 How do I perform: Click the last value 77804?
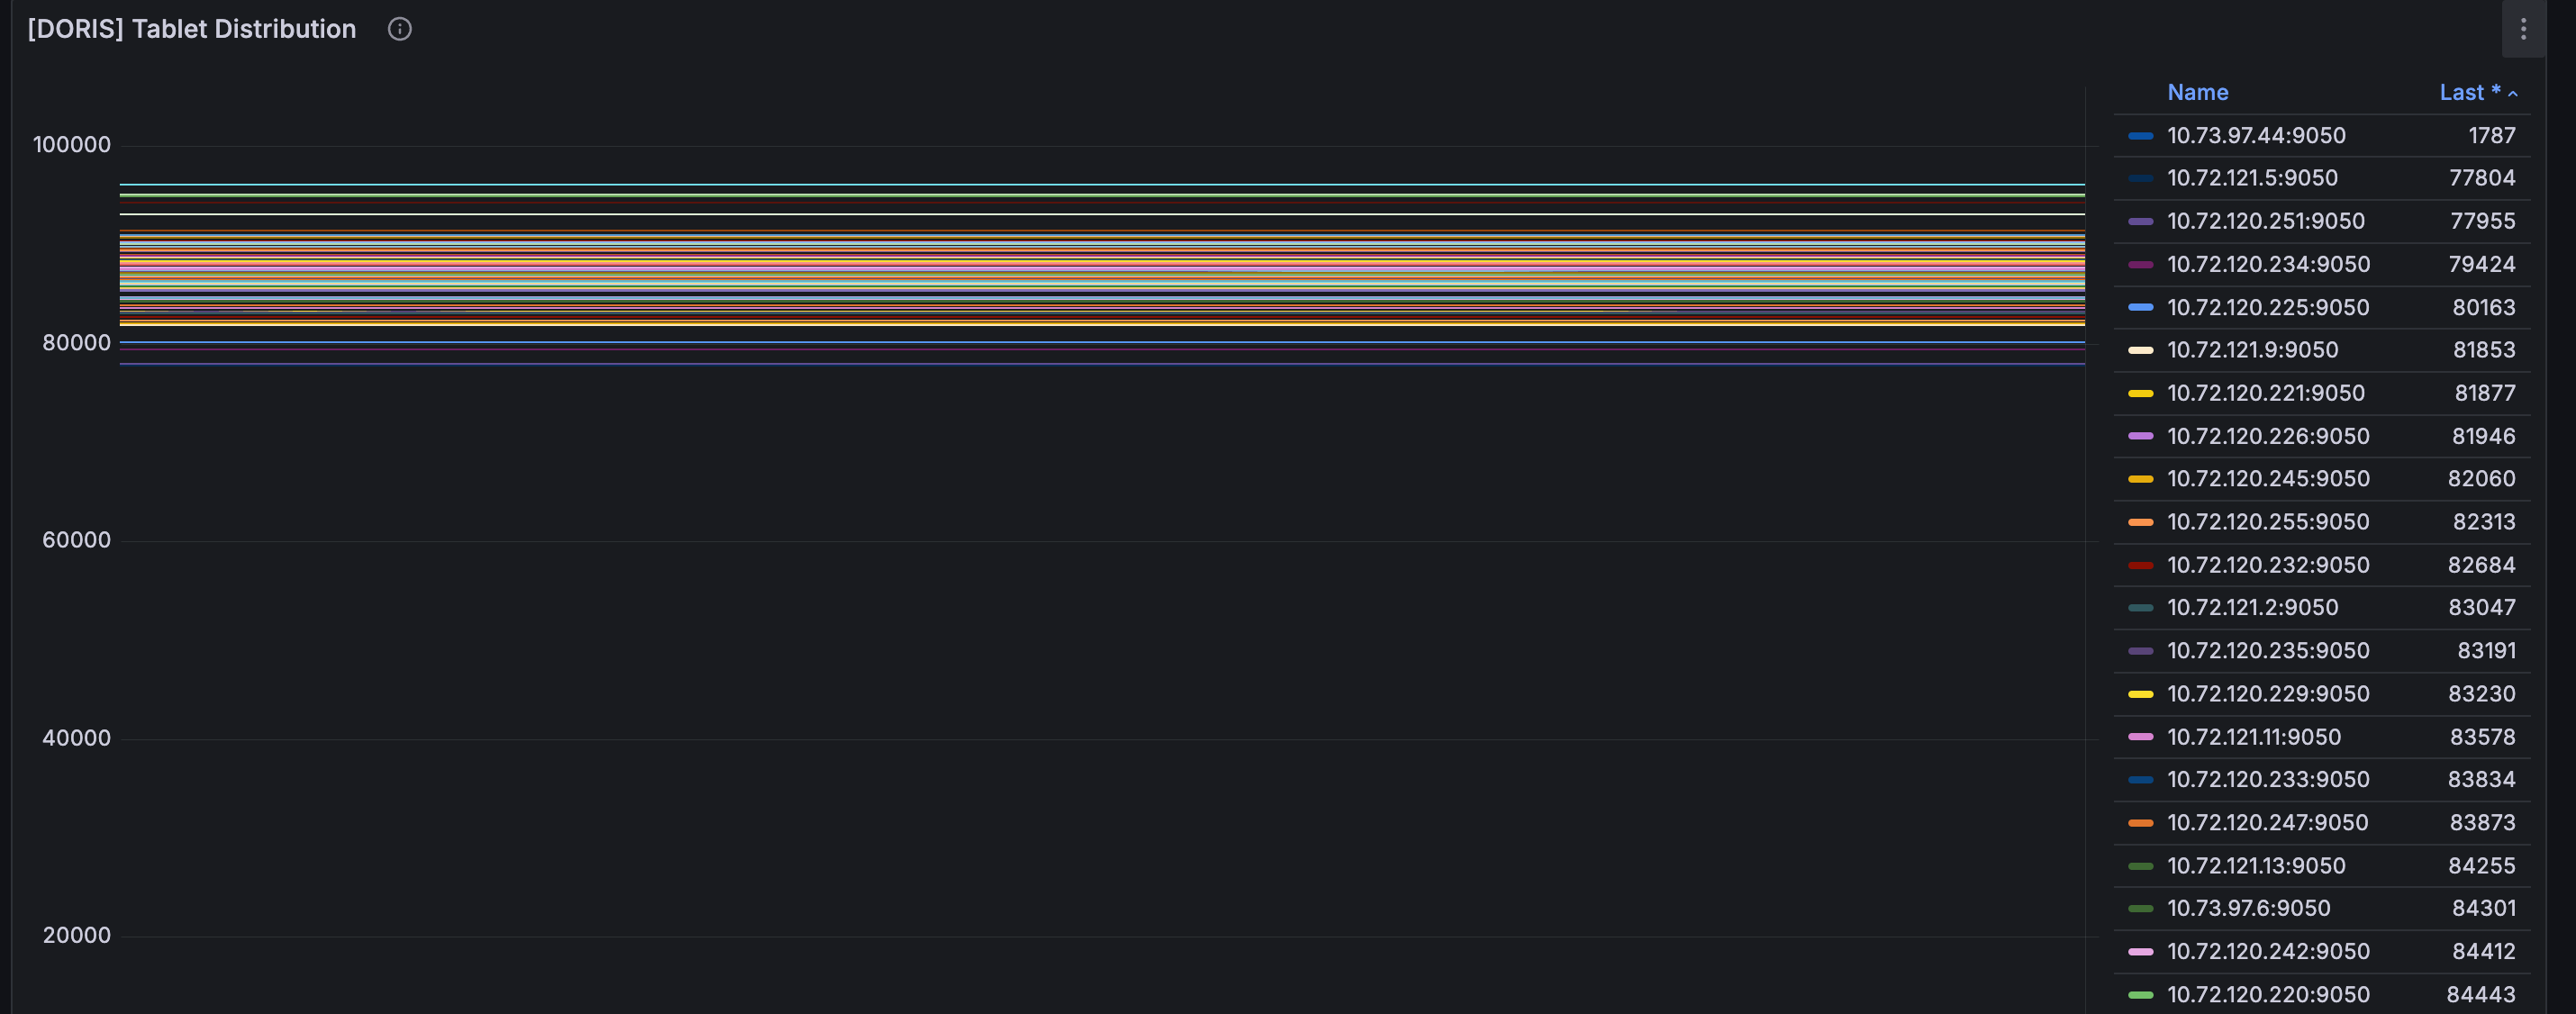[2482, 178]
